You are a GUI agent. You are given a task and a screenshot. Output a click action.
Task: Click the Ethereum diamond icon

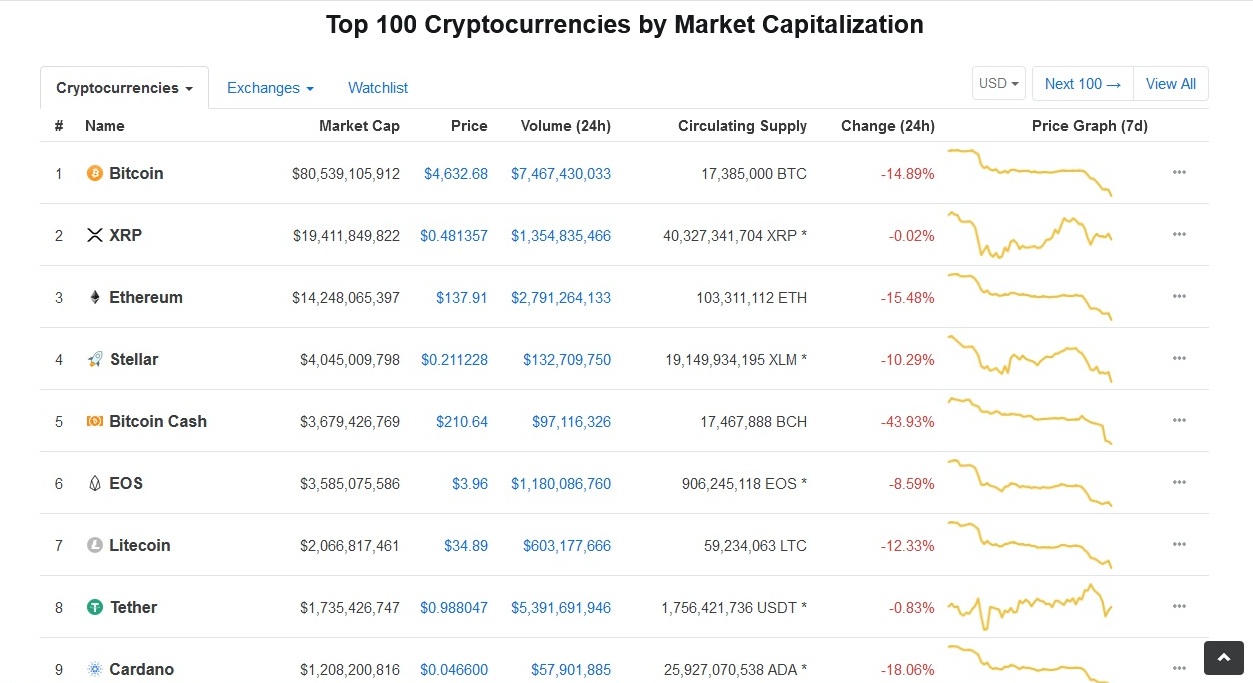(x=95, y=297)
